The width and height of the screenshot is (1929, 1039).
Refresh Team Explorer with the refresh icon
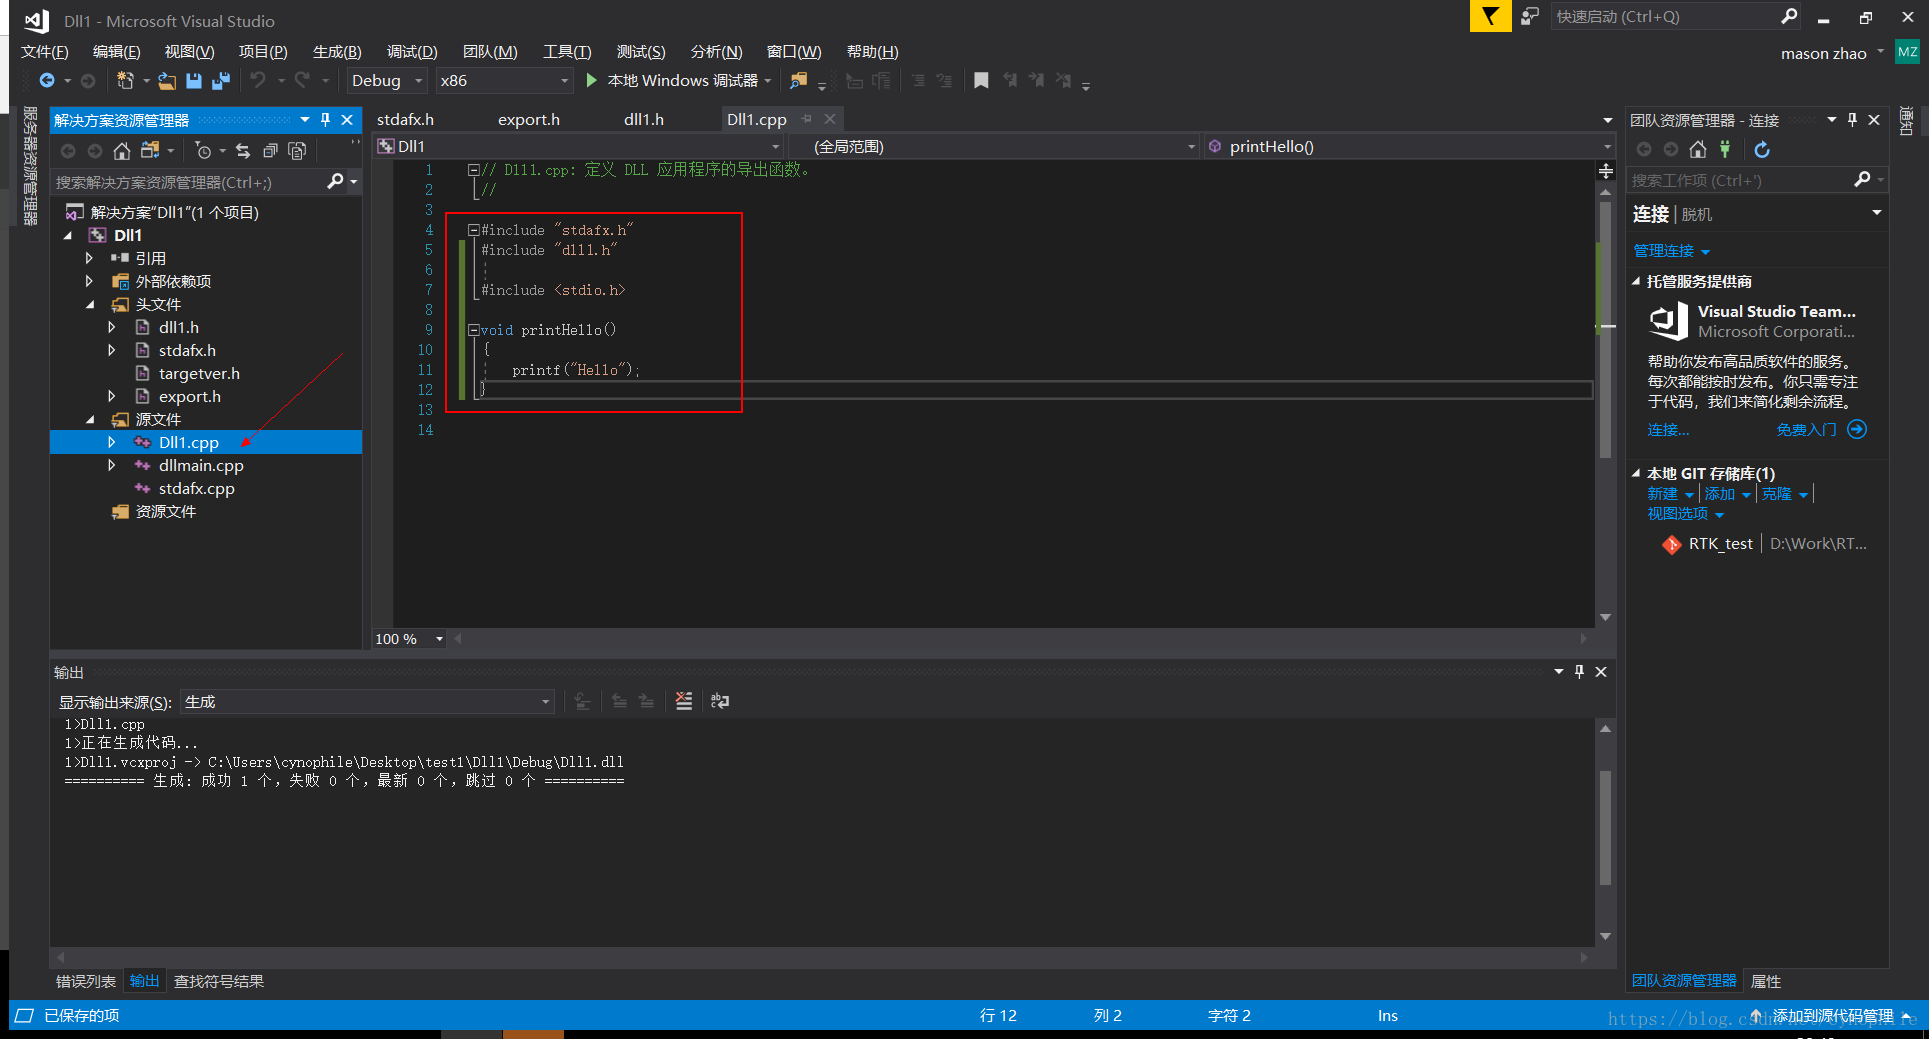1762,150
